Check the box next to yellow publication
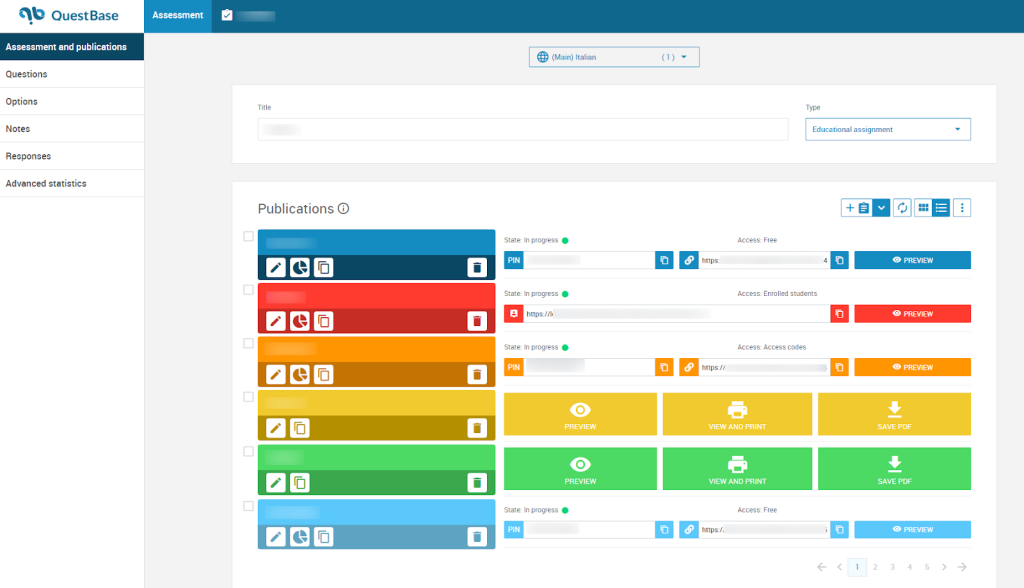The image size is (1024, 588). click(x=249, y=397)
